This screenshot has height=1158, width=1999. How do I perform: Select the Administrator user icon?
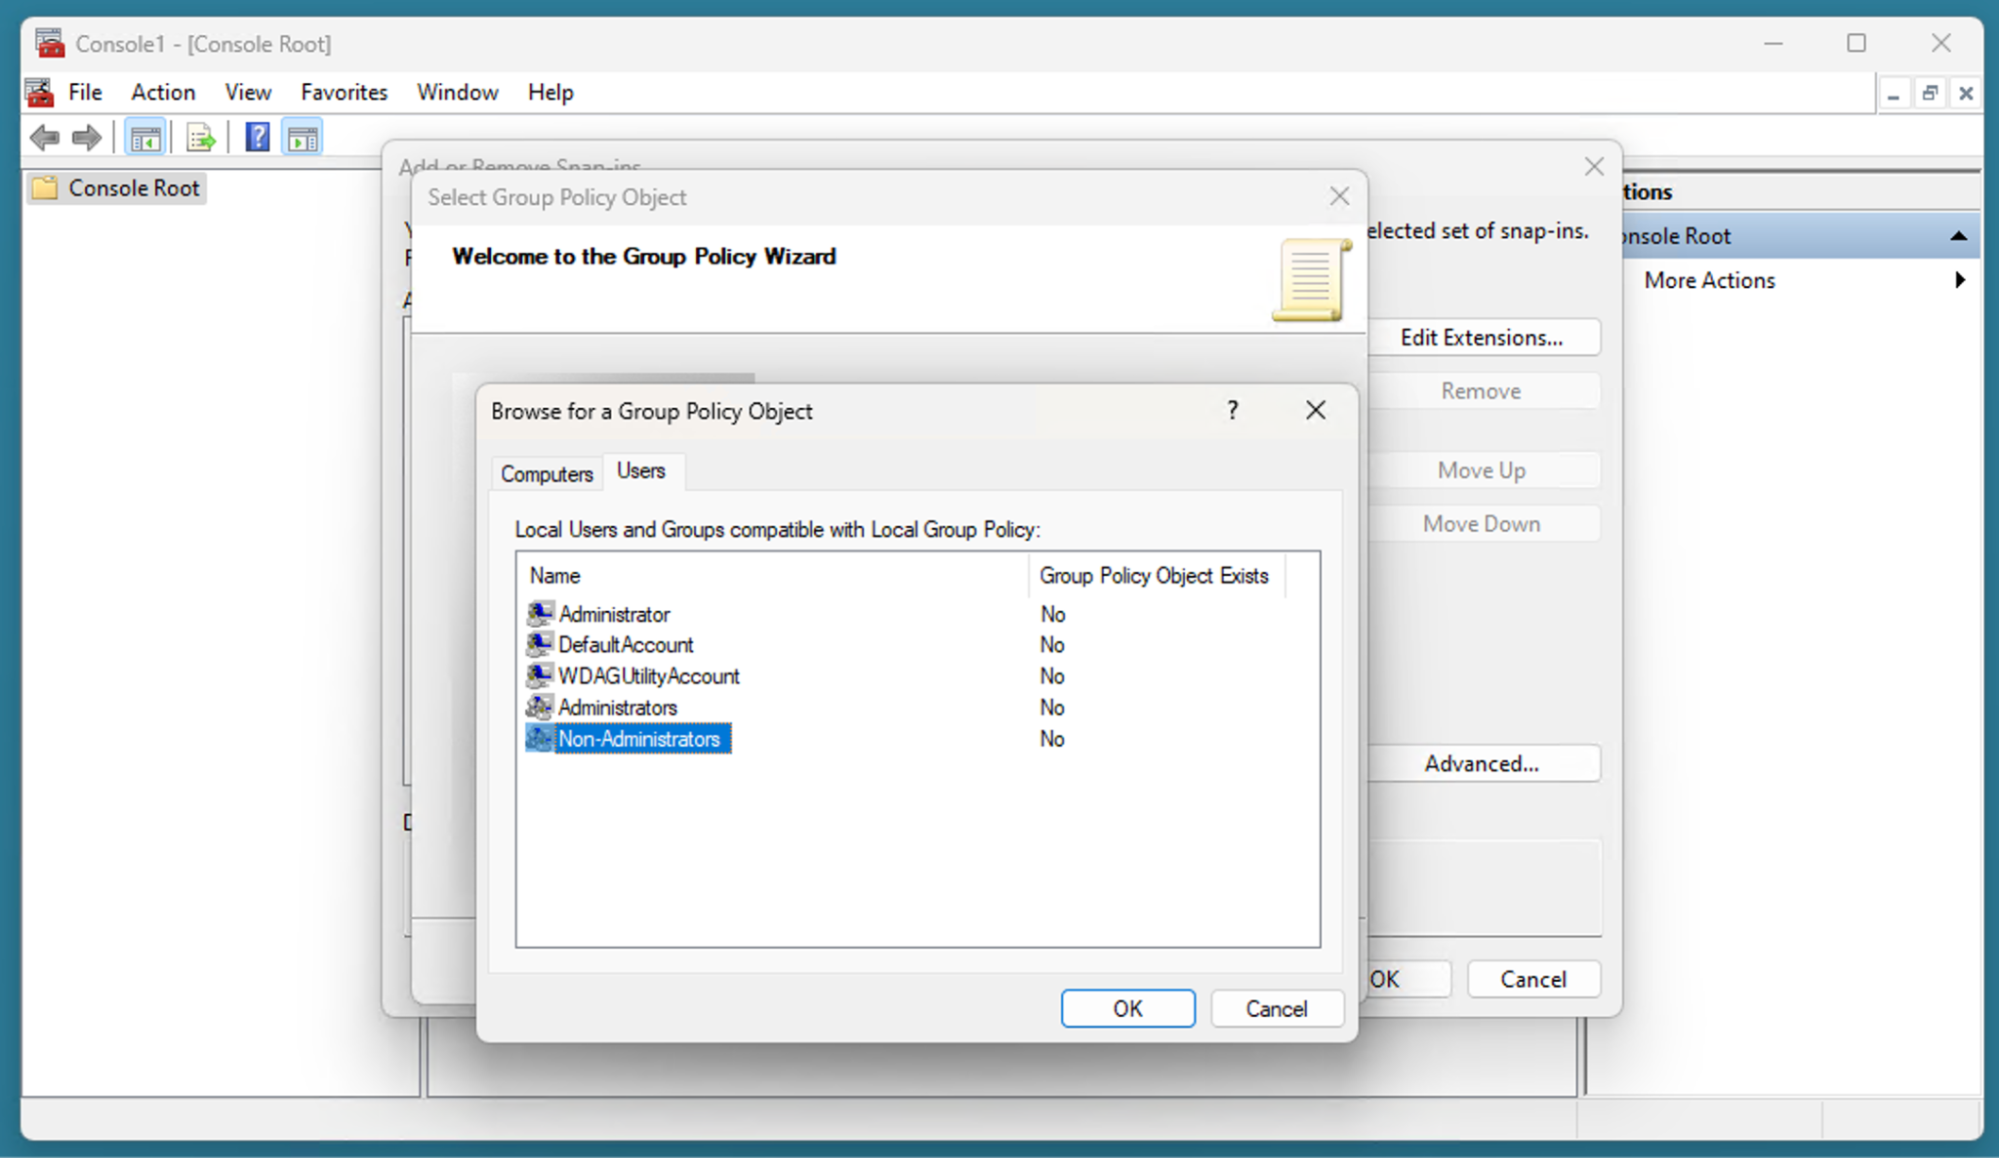coord(540,613)
